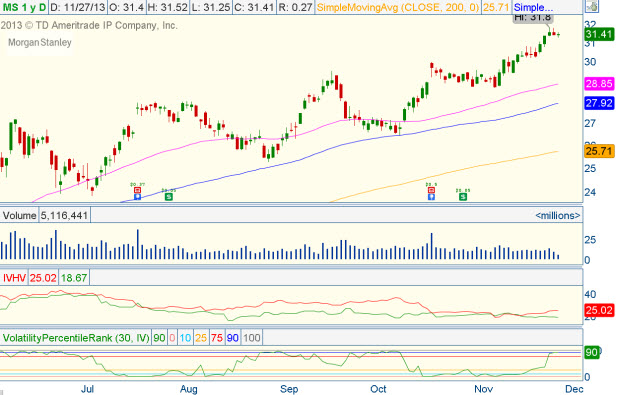Viewport: 625px width, 395px height.
Task: Click the red earnings marker in July
Action: click(x=138, y=190)
